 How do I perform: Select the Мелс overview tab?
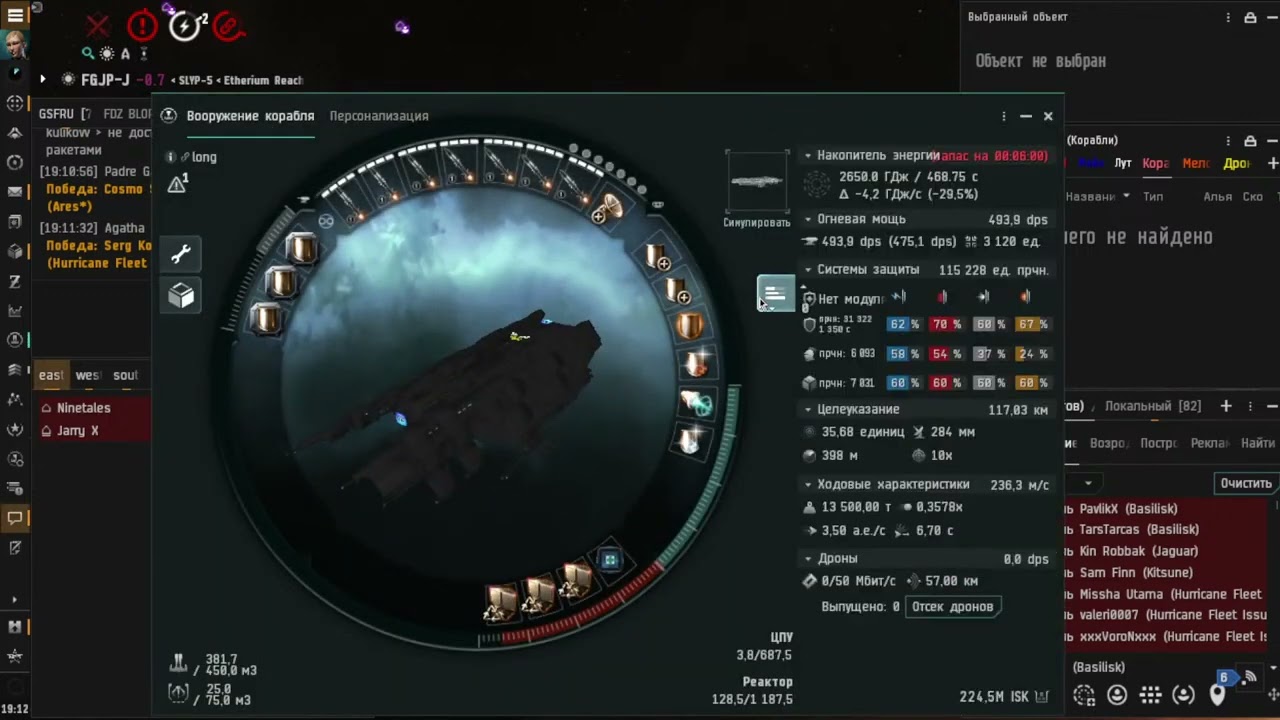tap(1196, 163)
